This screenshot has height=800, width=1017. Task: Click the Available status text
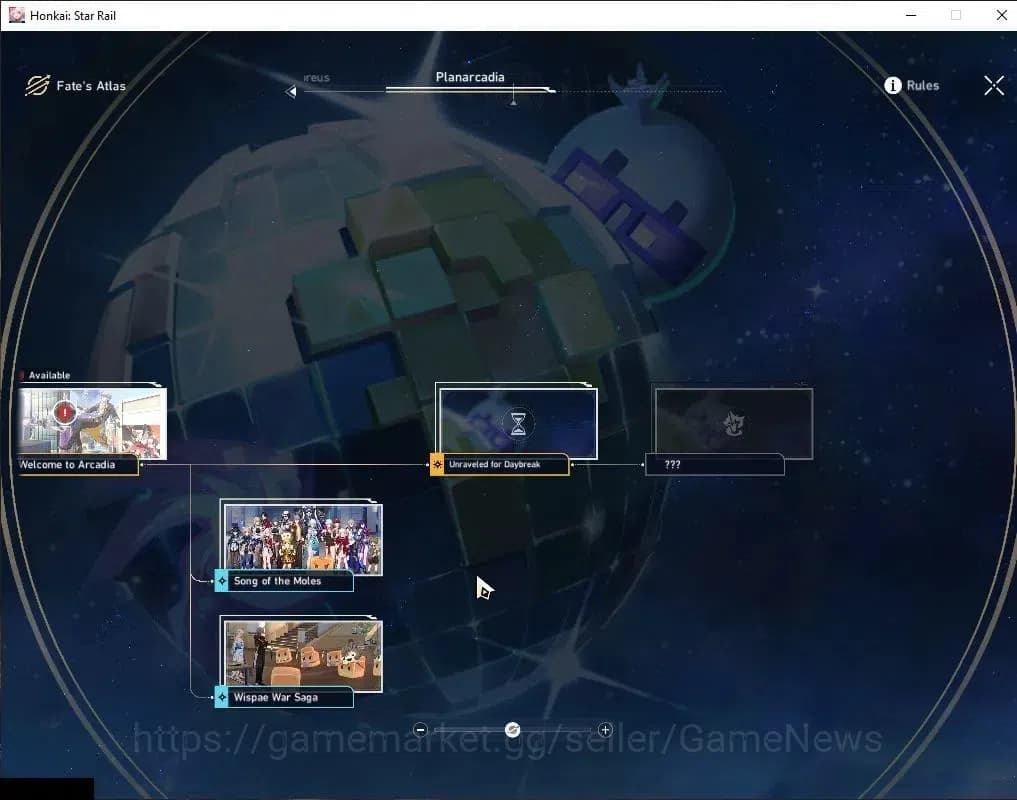click(49, 375)
